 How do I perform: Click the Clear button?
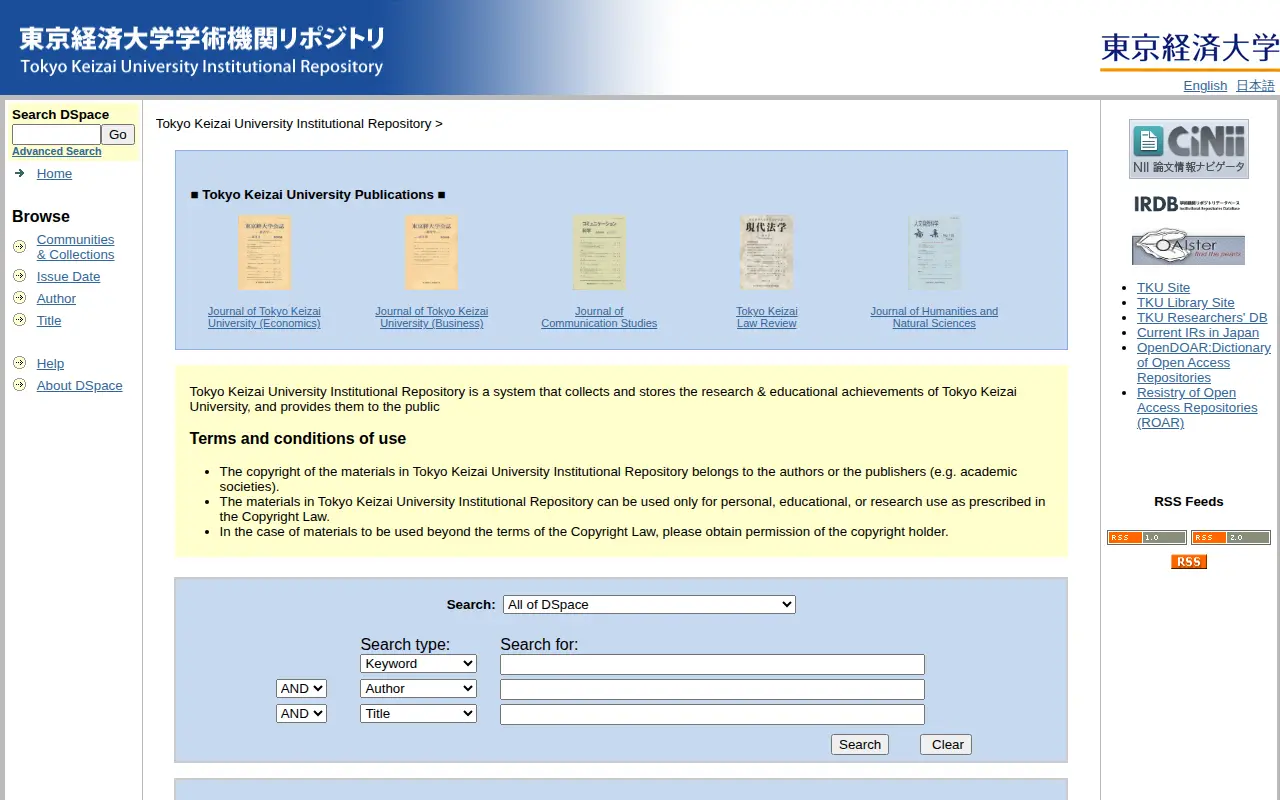pos(946,744)
